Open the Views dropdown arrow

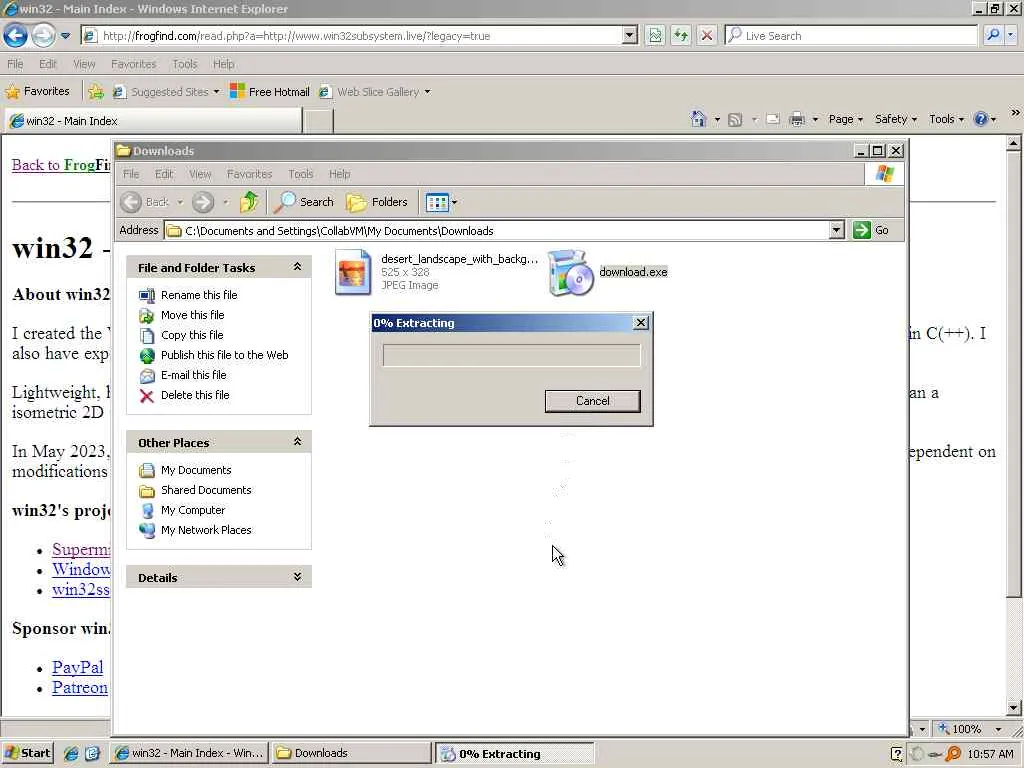pos(455,202)
